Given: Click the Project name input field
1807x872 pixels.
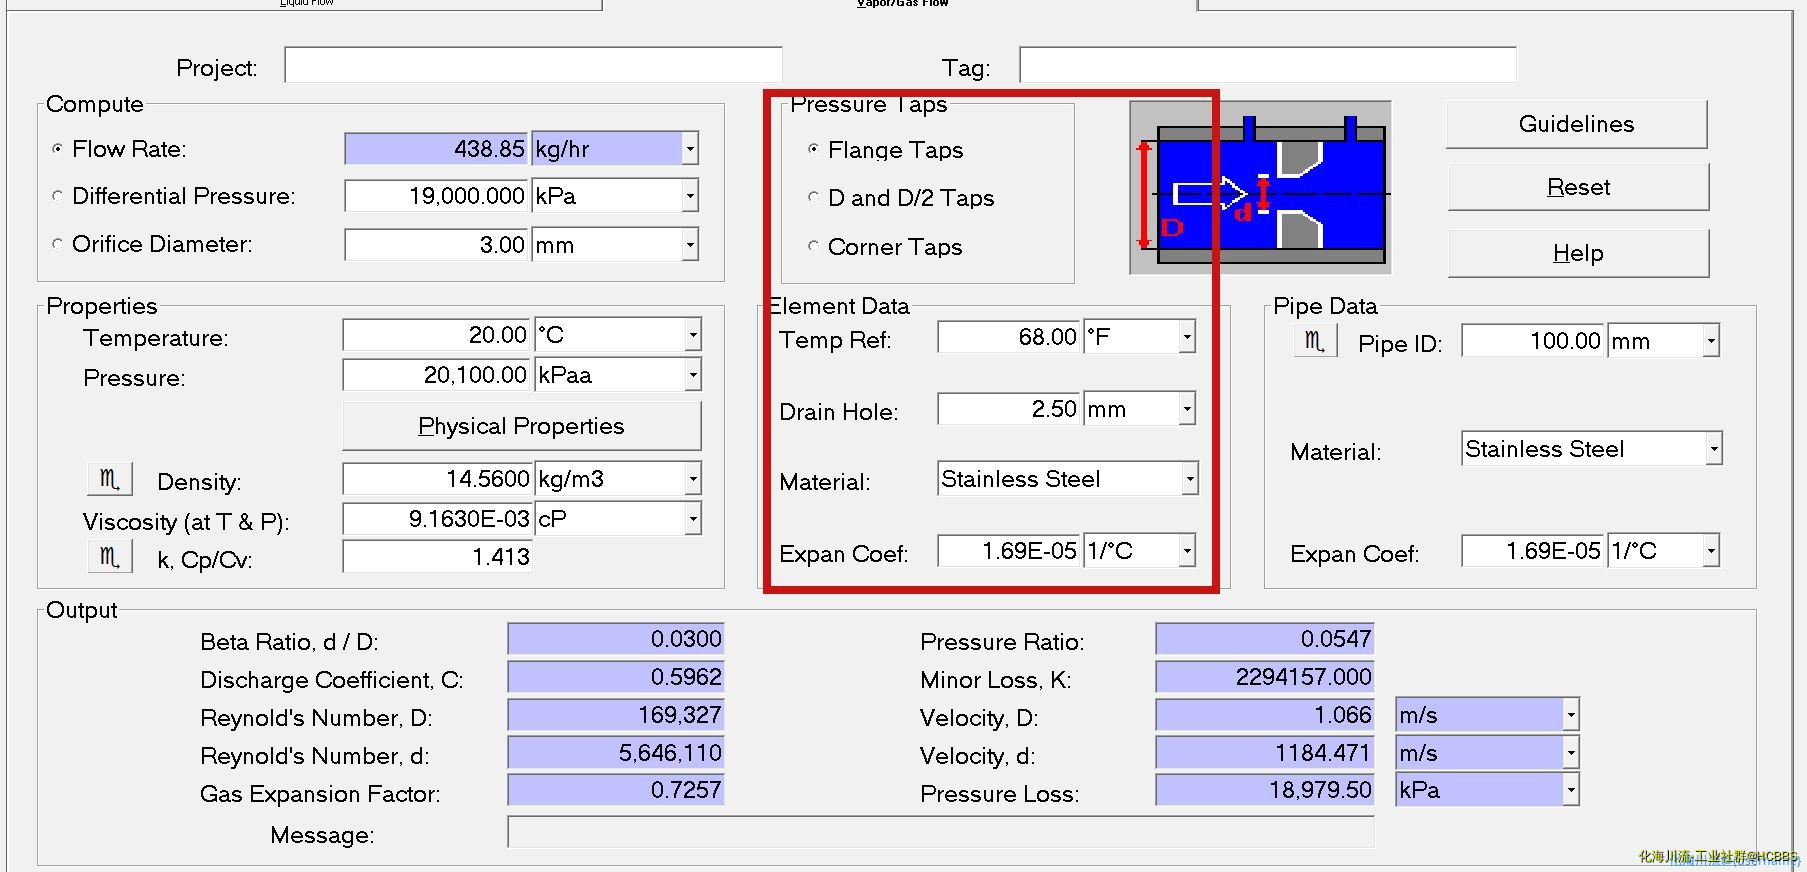Looking at the screenshot, I should 533,65.
